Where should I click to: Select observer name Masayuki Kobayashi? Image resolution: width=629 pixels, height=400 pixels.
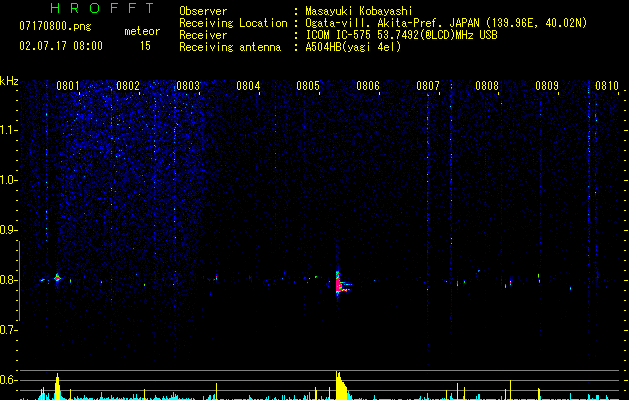tap(359, 11)
